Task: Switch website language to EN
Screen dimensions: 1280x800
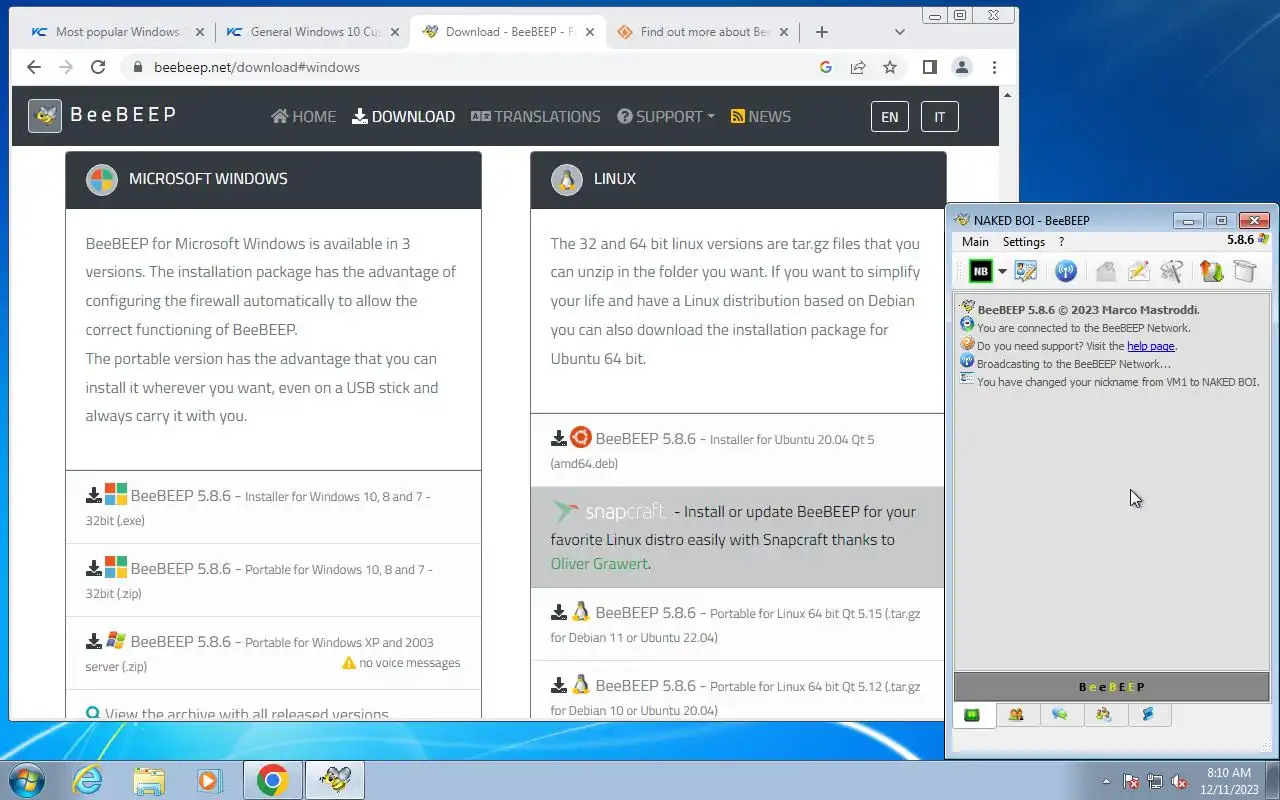Action: point(889,117)
